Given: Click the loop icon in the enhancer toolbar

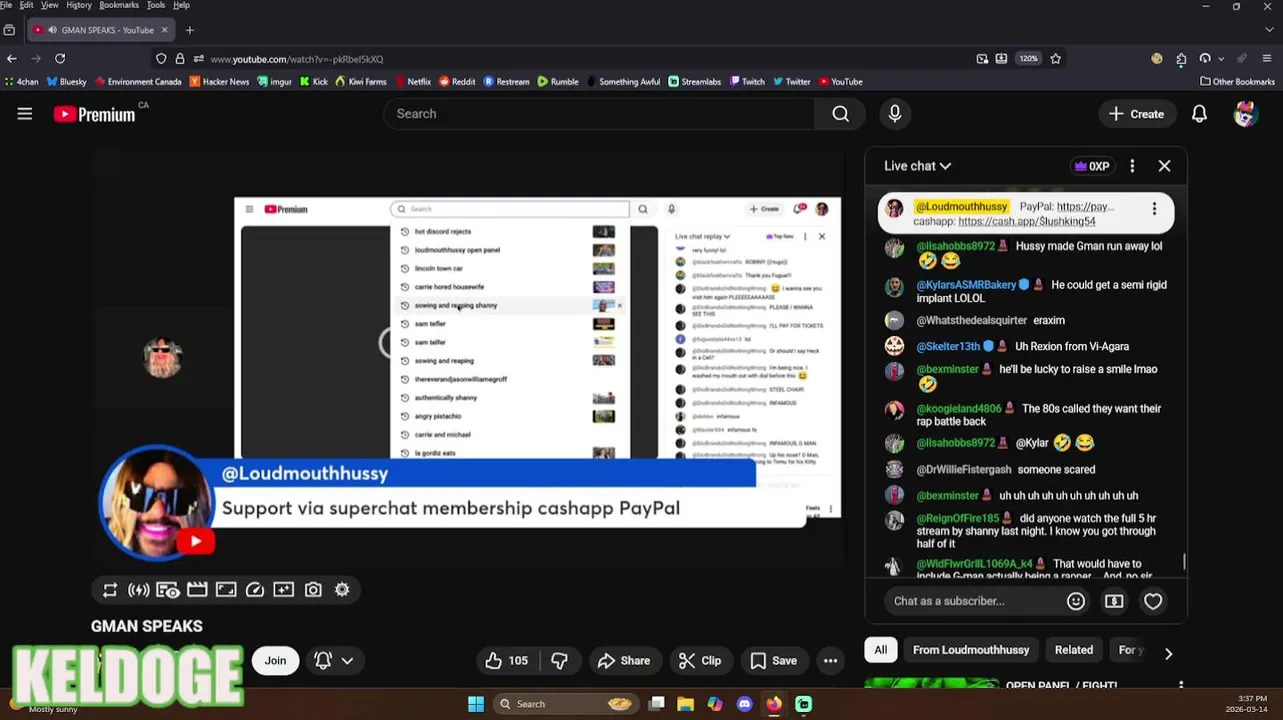Looking at the screenshot, I should (110, 590).
